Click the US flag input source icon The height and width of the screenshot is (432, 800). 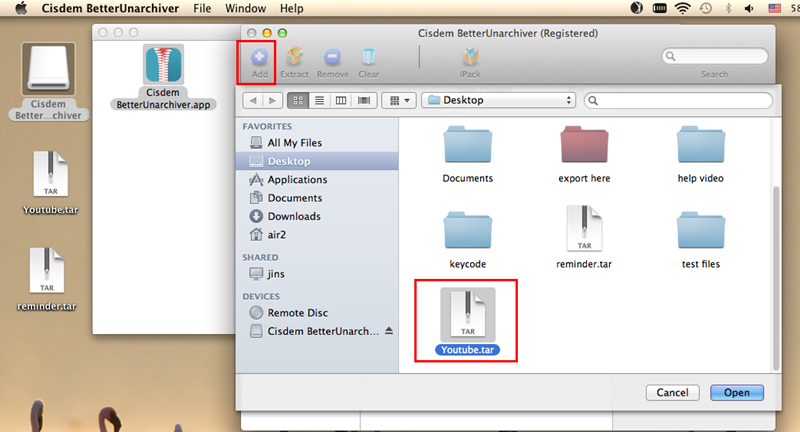pyautogui.click(x=774, y=8)
